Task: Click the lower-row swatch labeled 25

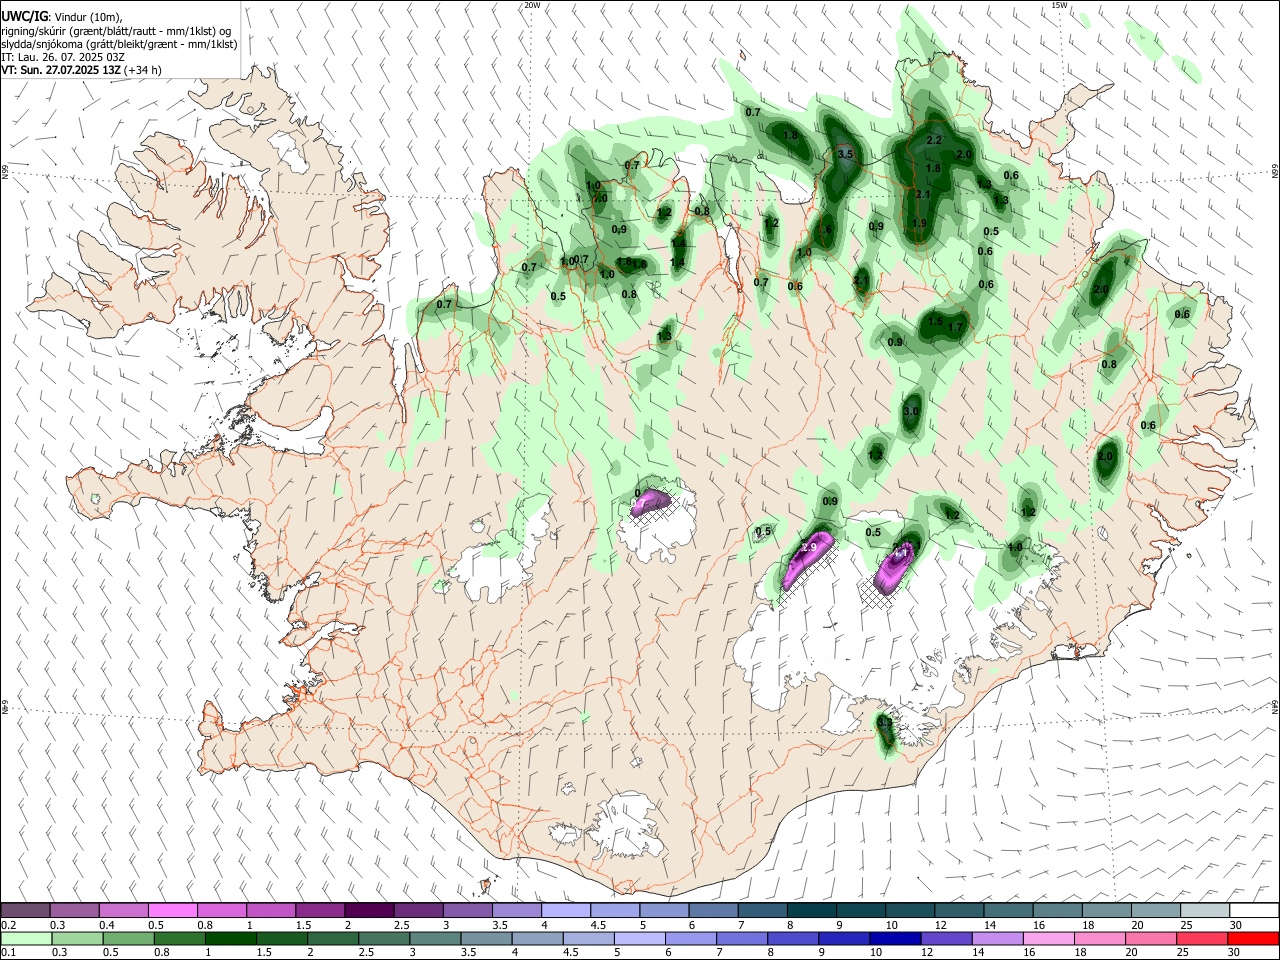Action: point(1202,939)
